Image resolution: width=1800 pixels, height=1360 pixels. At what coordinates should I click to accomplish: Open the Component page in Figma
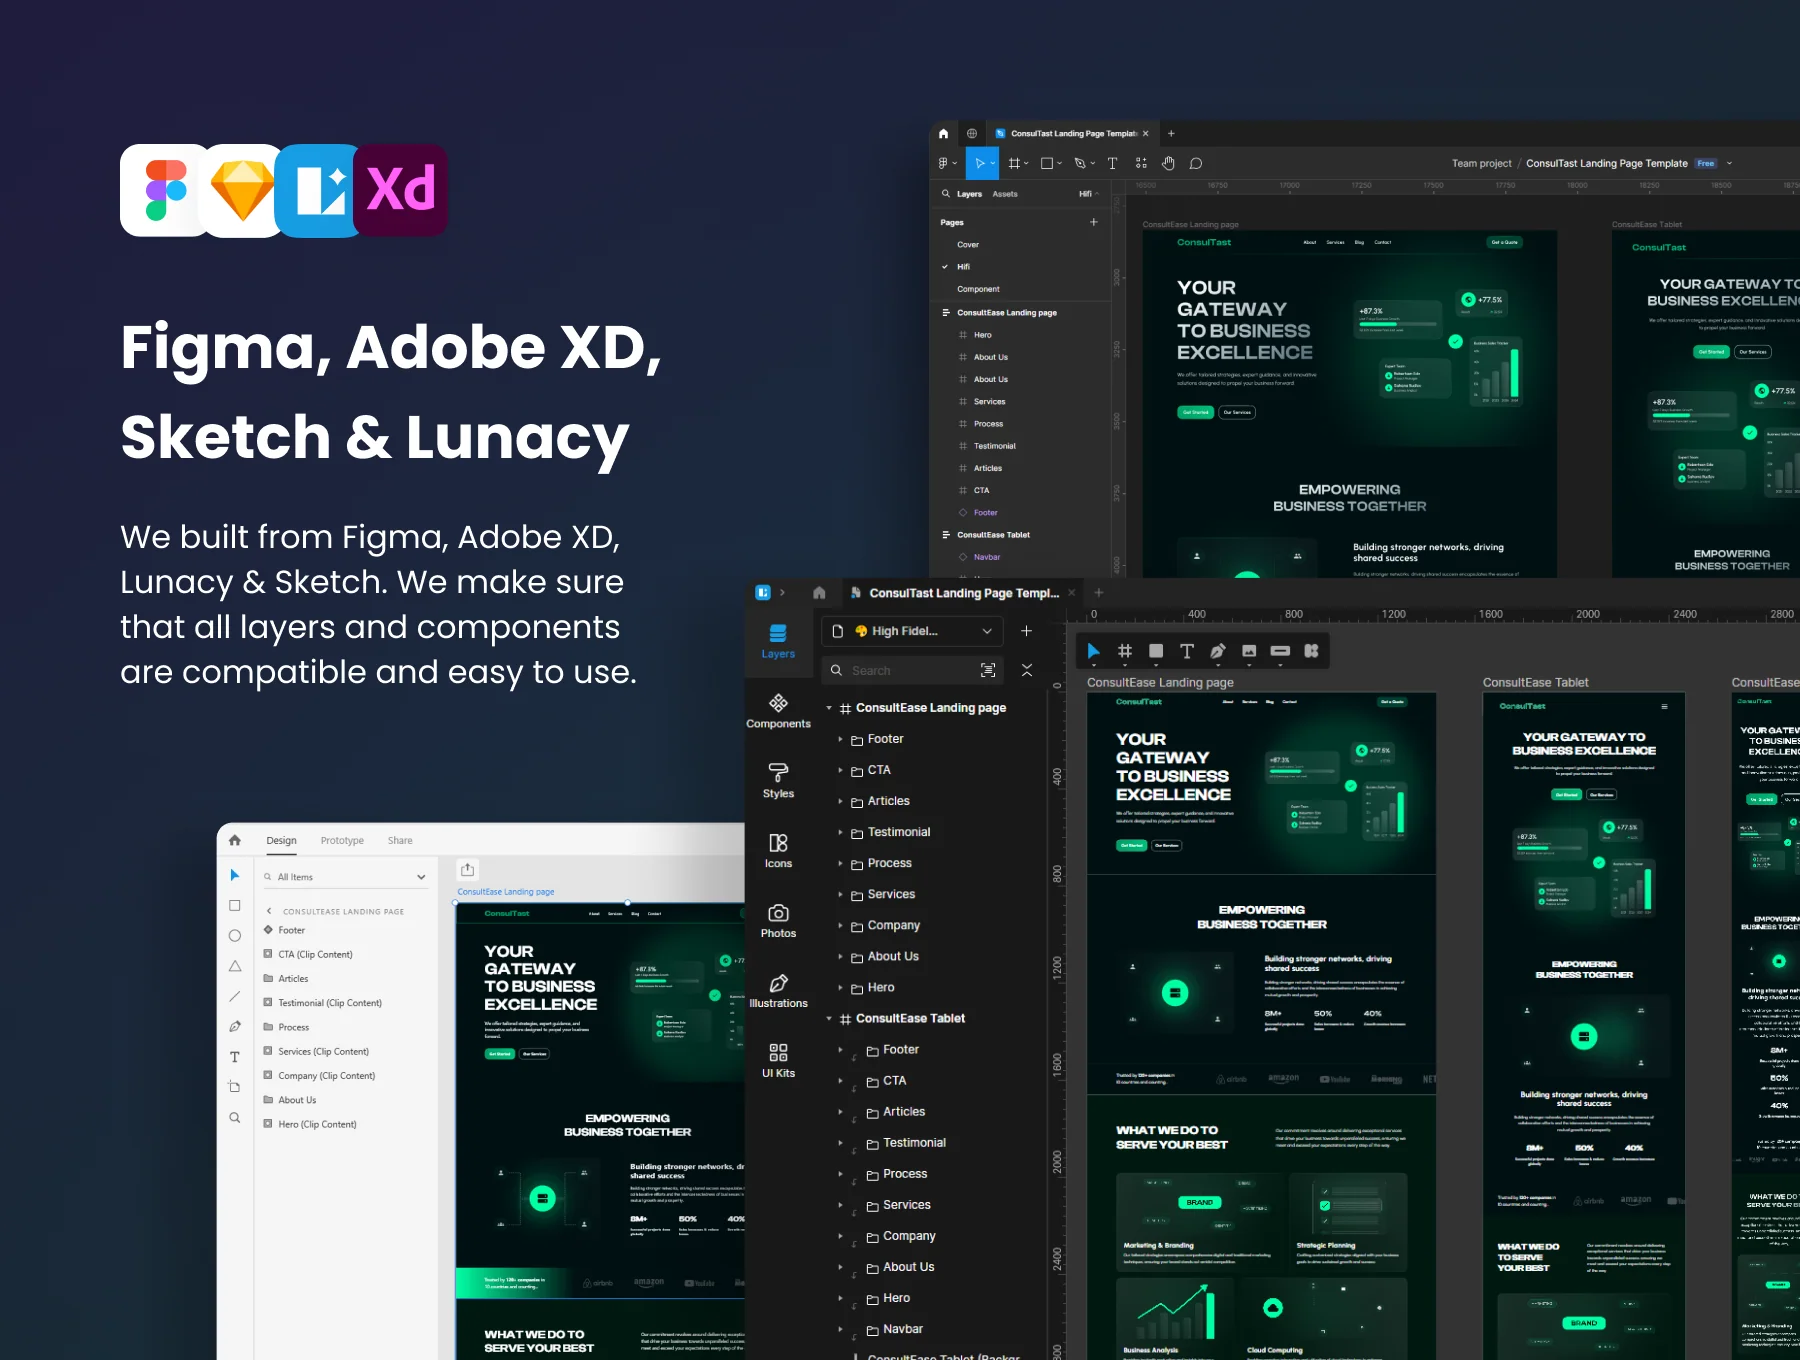click(978, 289)
